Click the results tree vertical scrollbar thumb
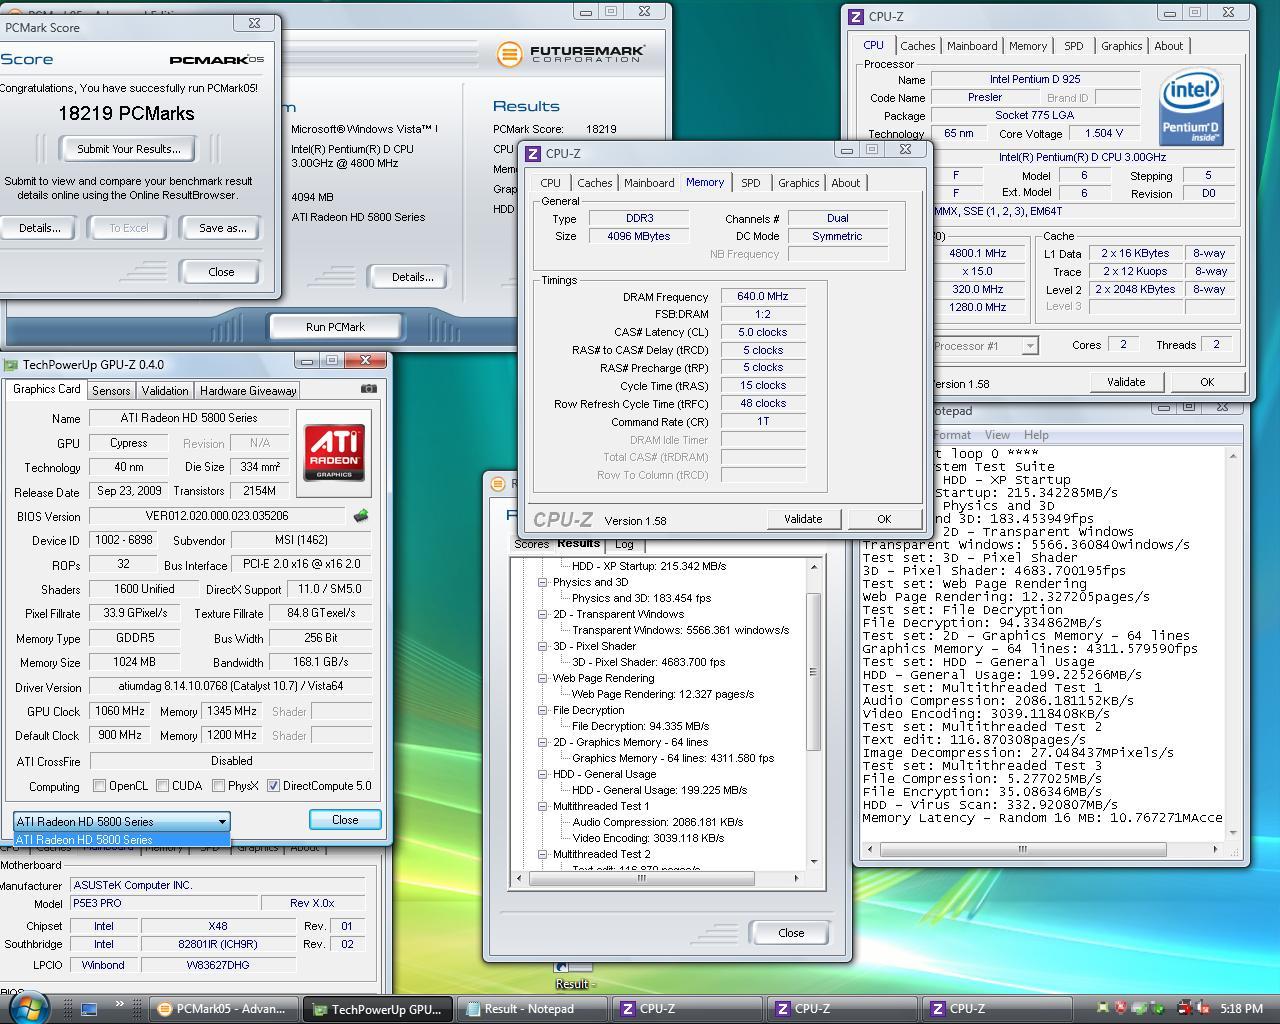 tap(814, 671)
